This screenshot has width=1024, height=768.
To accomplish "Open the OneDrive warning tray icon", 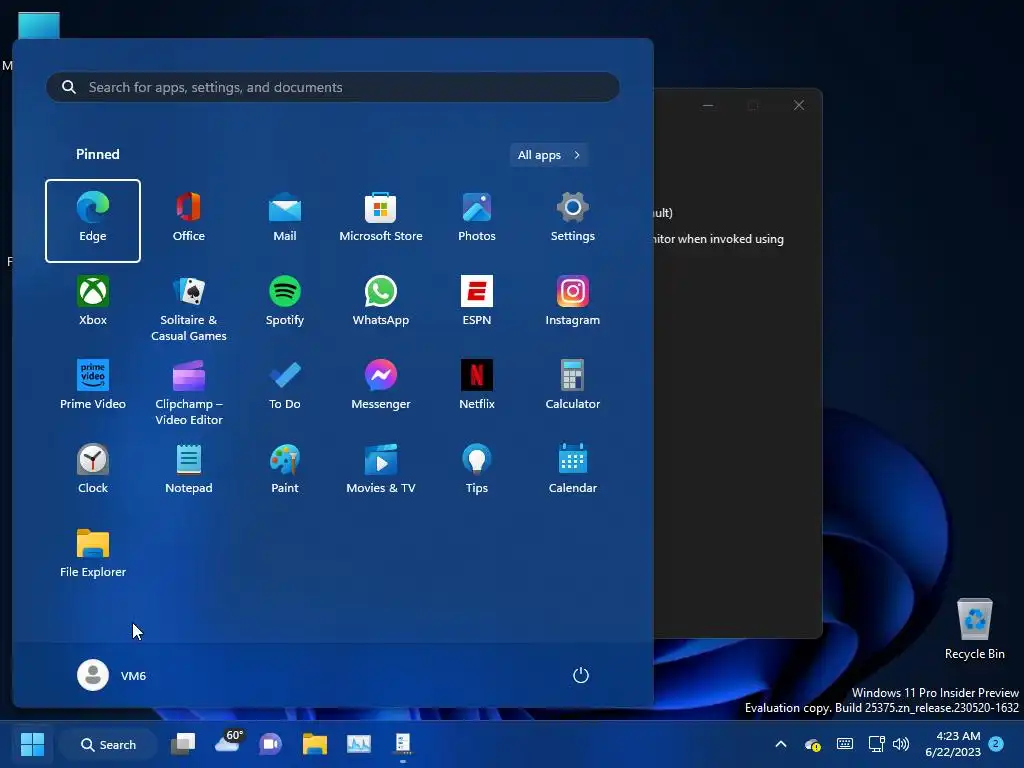I will point(812,744).
